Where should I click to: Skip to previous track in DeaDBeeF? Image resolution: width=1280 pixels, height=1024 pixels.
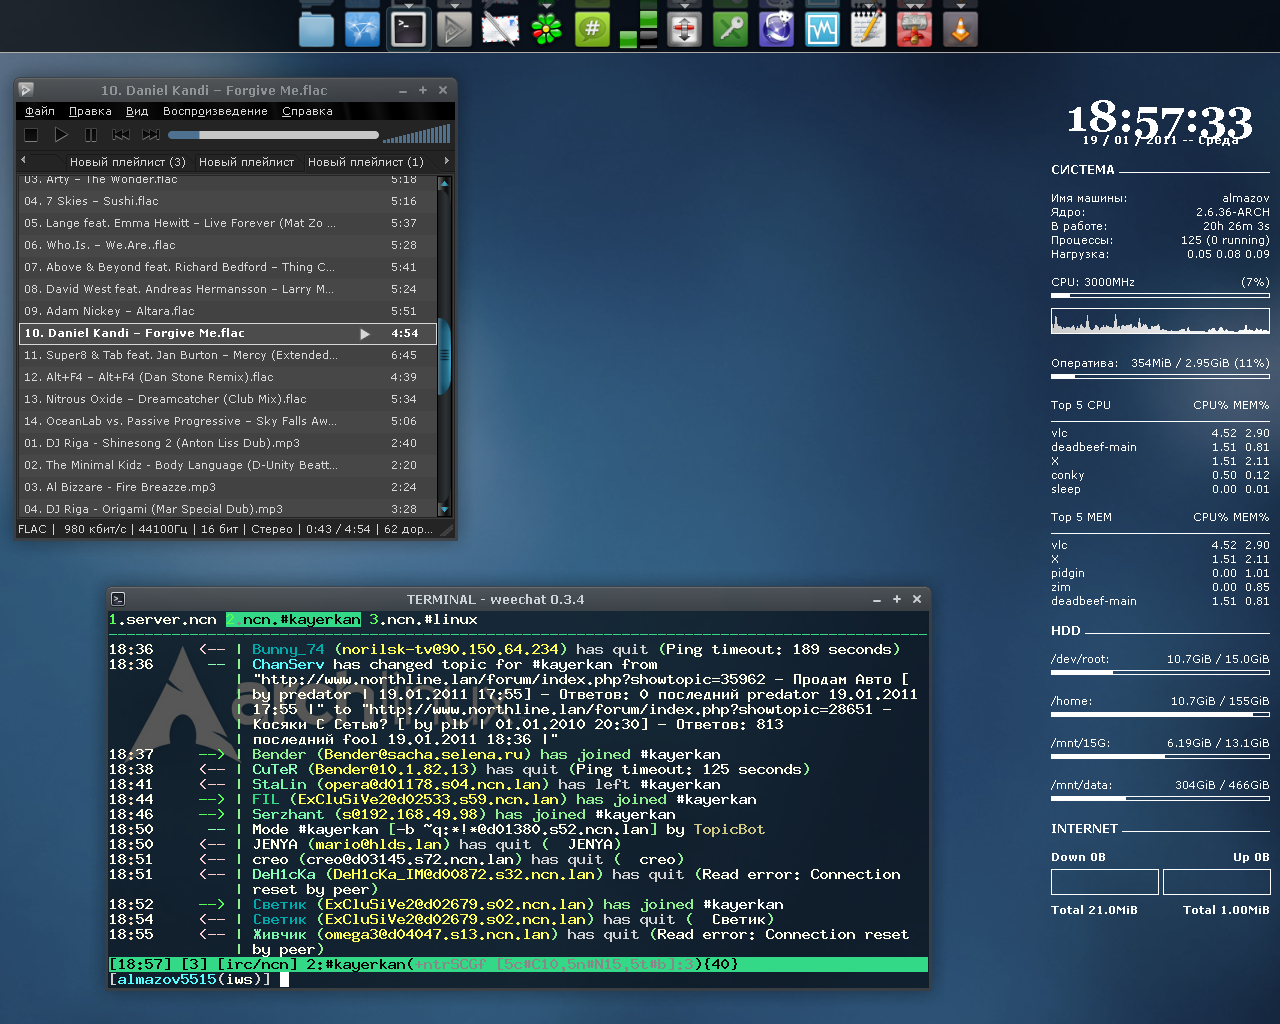click(x=121, y=134)
